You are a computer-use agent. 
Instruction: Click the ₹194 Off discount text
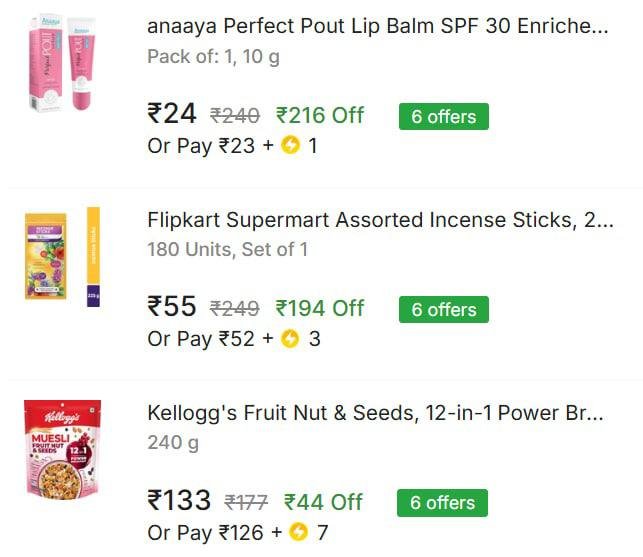[320, 308]
